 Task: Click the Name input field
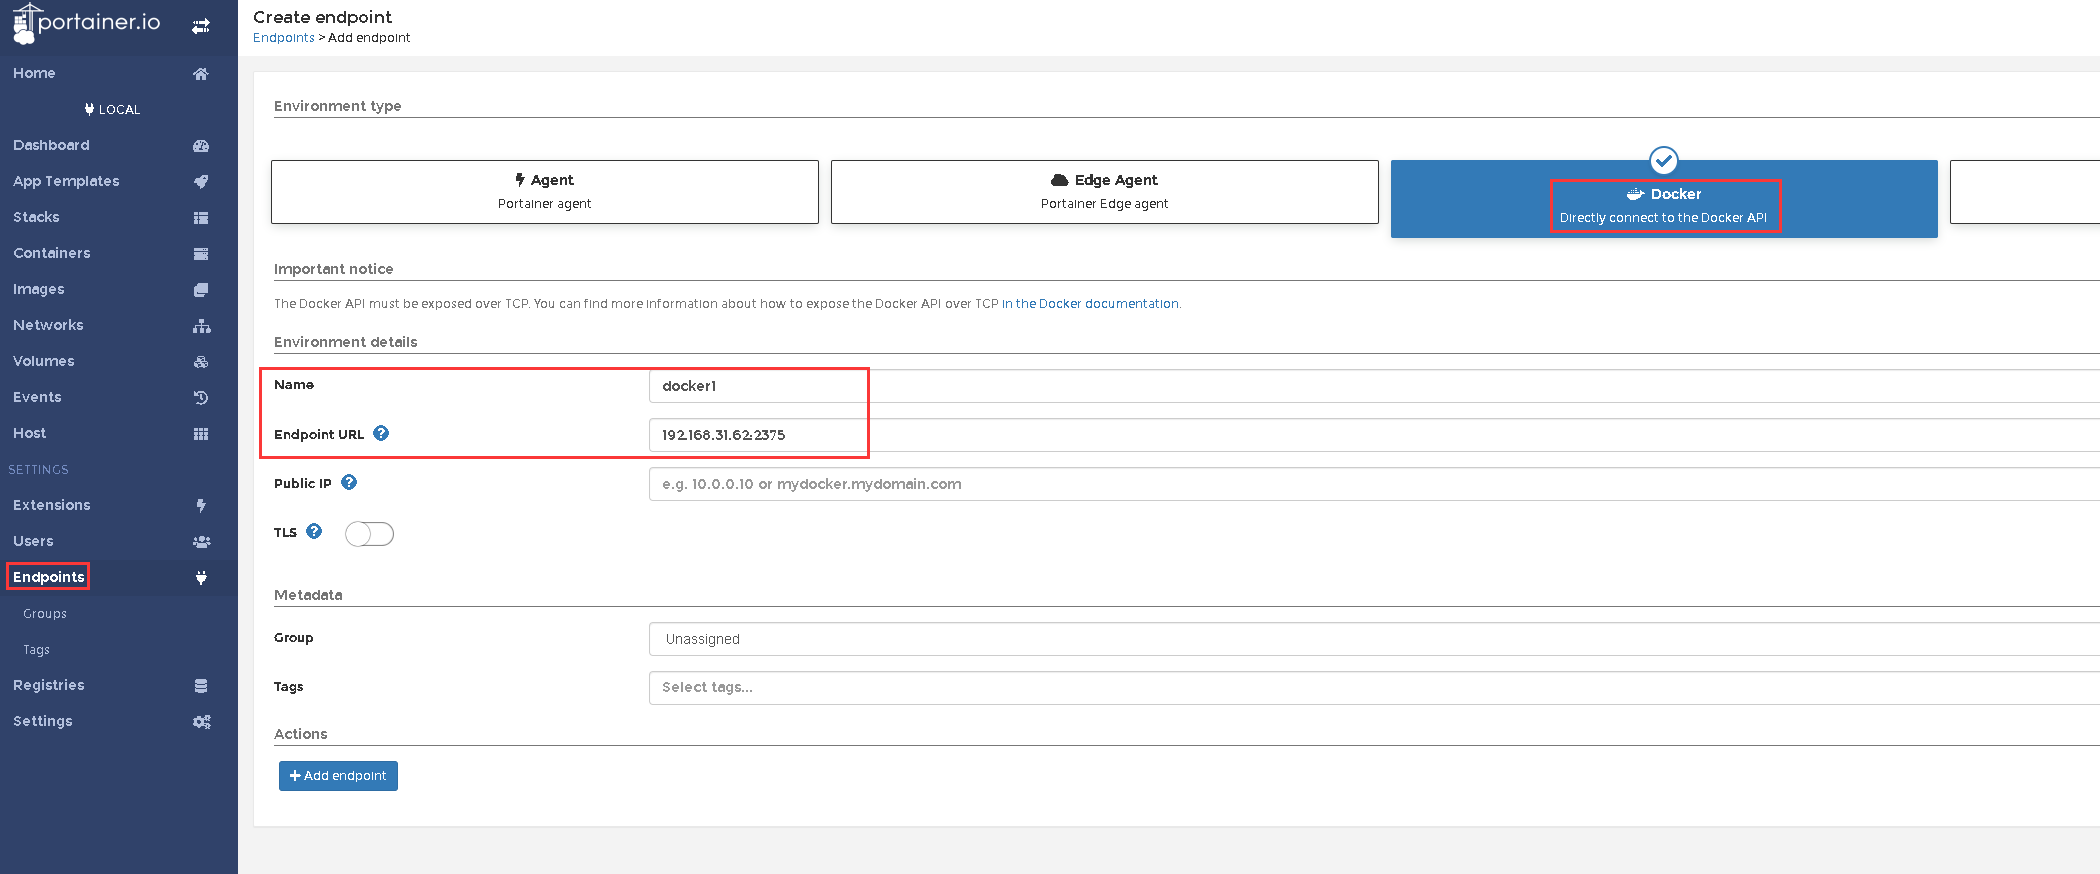tap(1374, 386)
